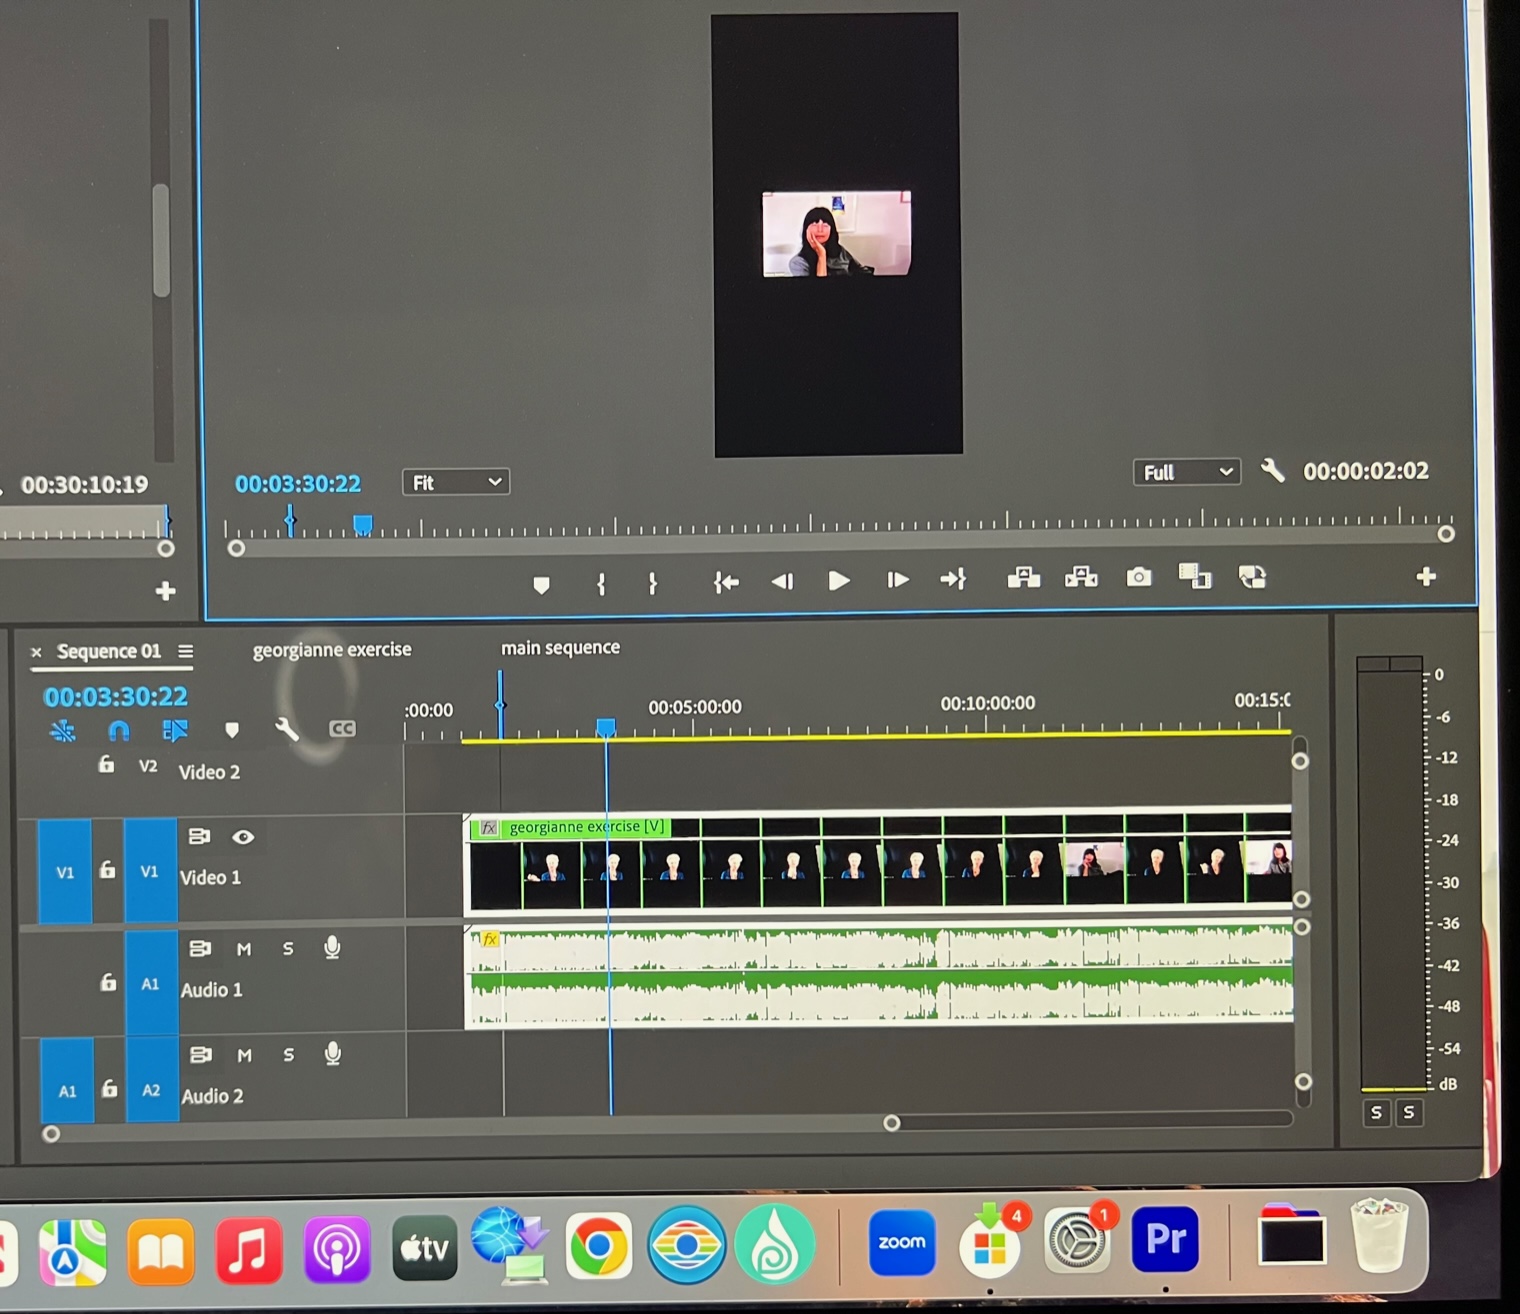1520x1314 pixels.
Task: Open the Fit zoom level dropdown
Action: tap(455, 482)
